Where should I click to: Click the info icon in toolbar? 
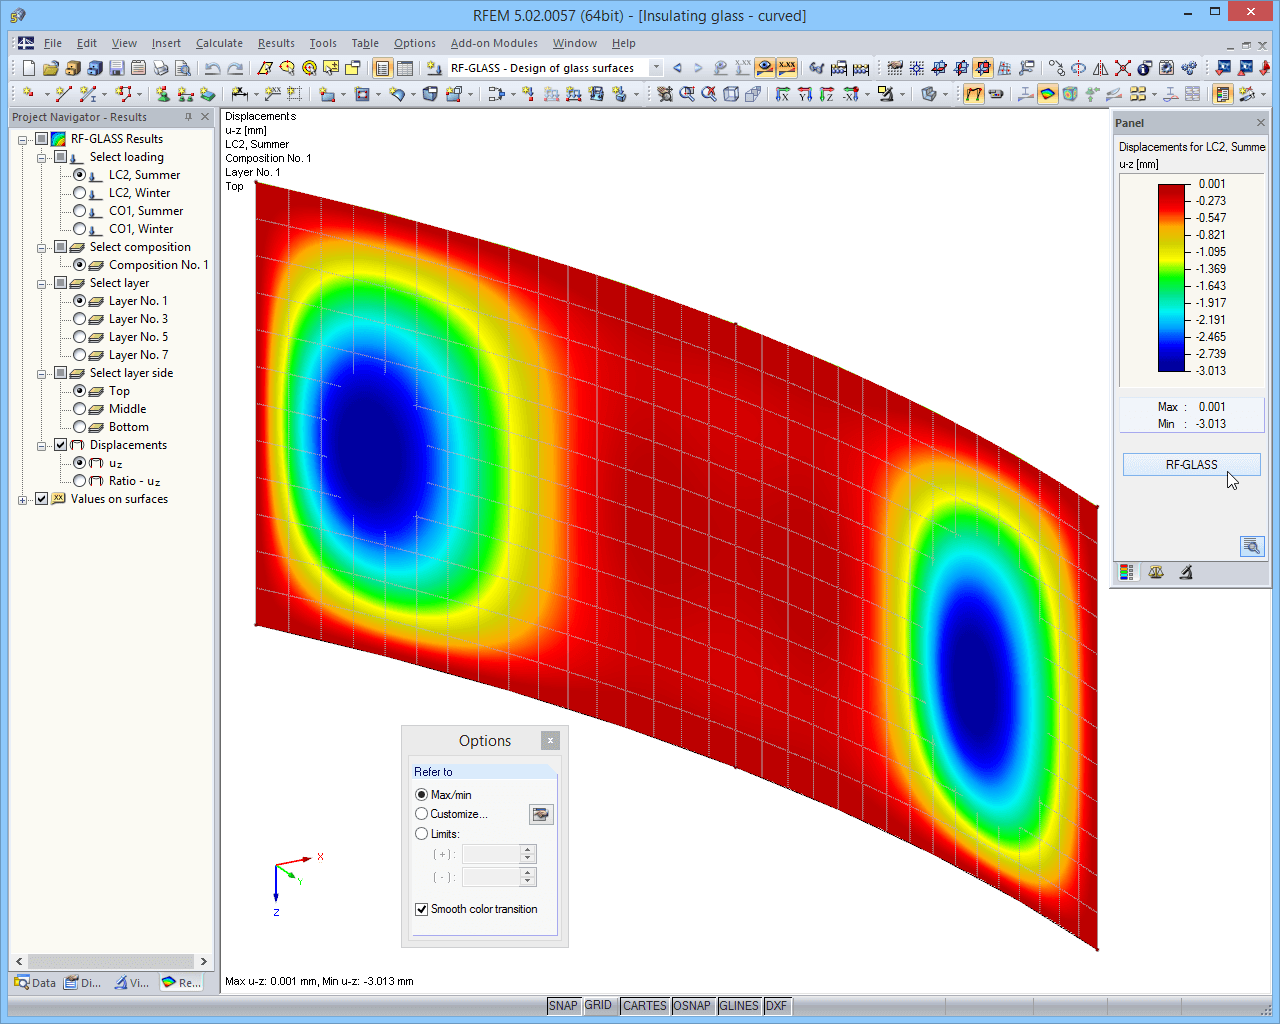coord(1144,68)
